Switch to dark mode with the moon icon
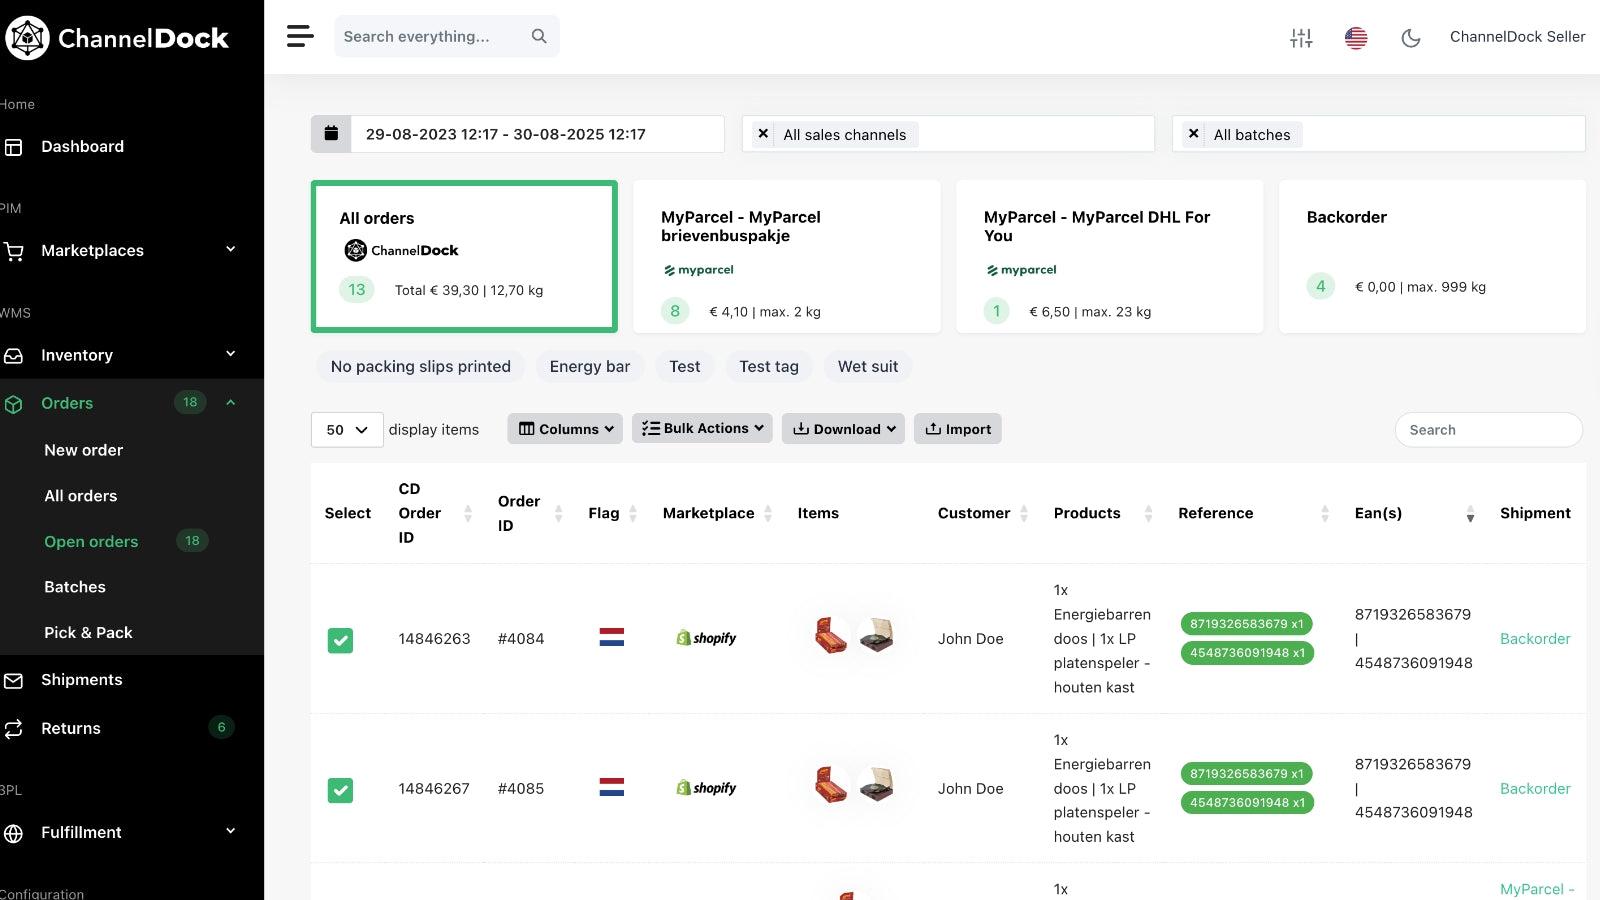The height and width of the screenshot is (900, 1600). [x=1410, y=37]
